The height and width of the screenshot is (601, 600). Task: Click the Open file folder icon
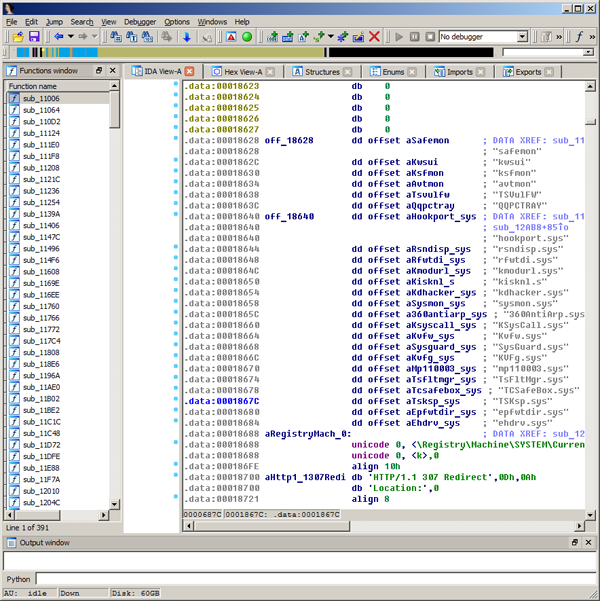pos(17,37)
